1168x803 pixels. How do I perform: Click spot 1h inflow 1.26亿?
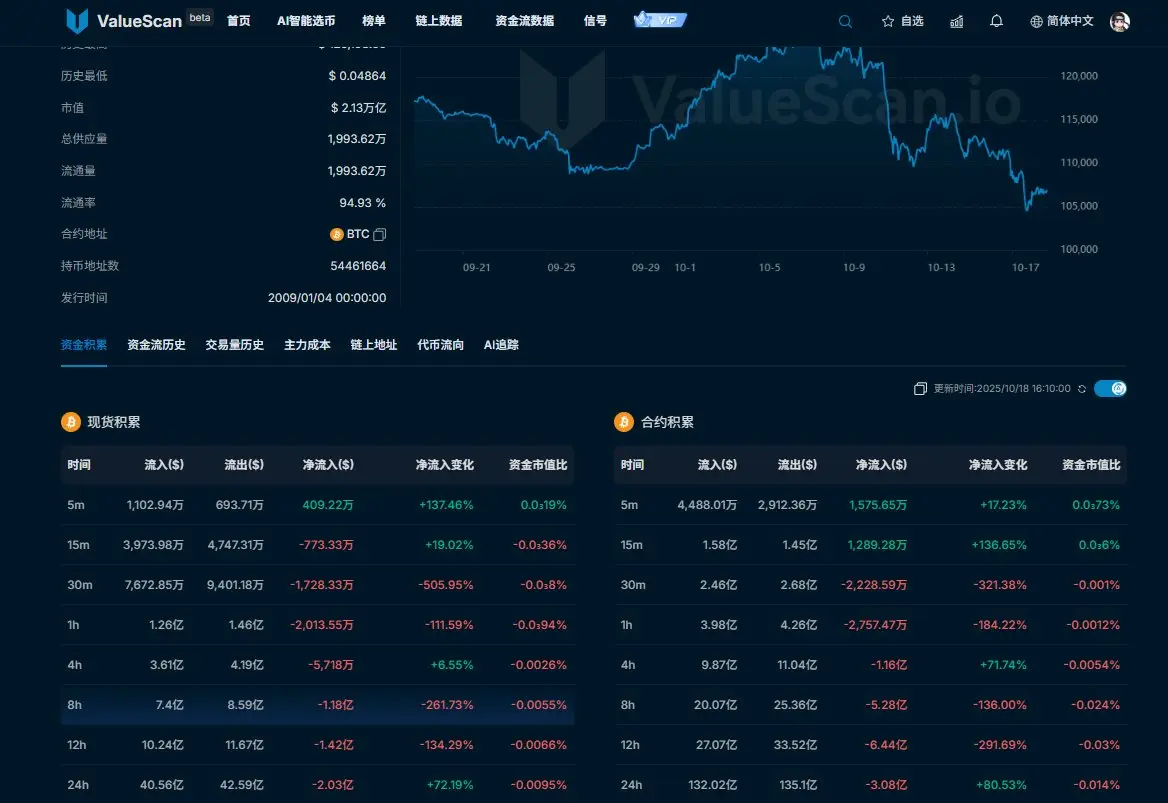pyautogui.click(x=166, y=625)
